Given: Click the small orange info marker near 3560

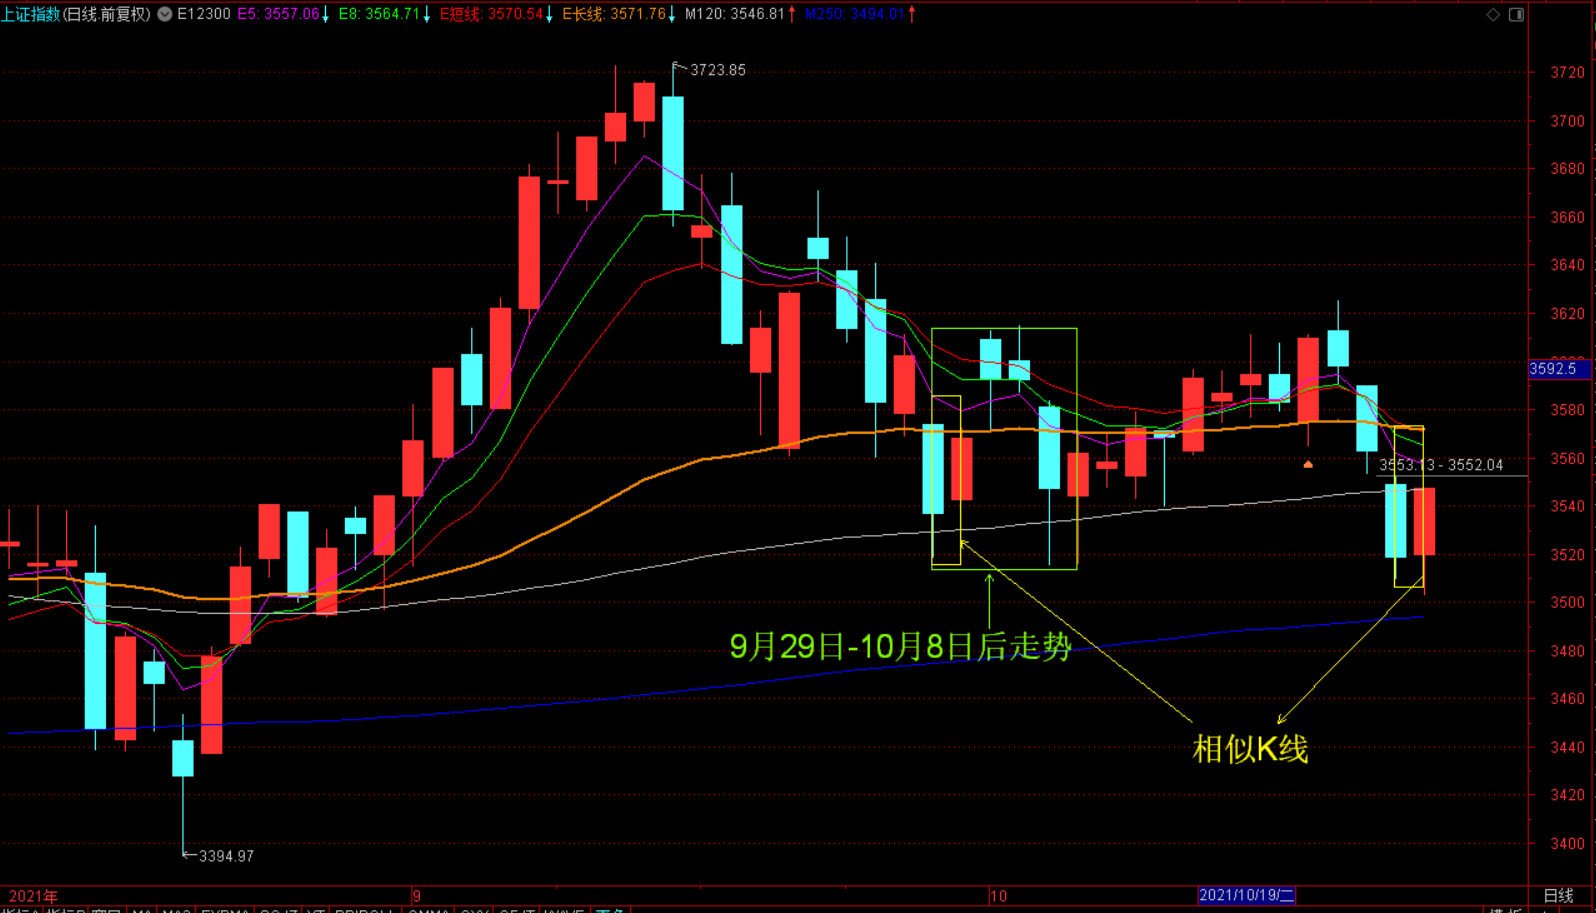Looking at the screenshot, I should point(1308,464).
